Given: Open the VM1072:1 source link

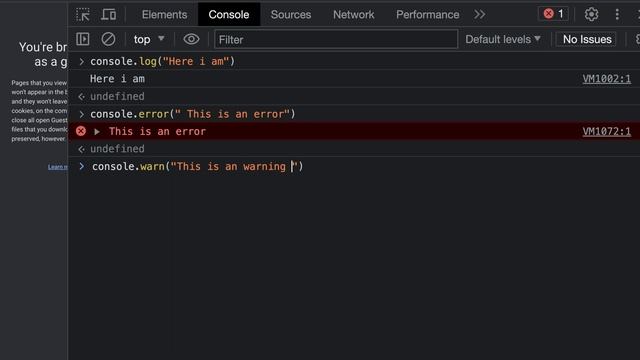Looking at the screenshot, I should click(x=606, y=131).
